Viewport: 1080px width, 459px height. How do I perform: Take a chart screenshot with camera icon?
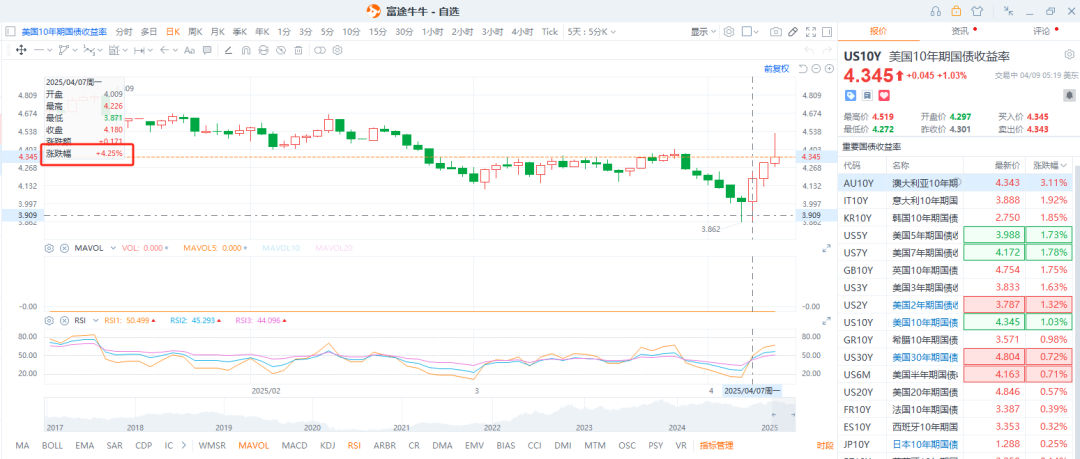tap(776, 32)
